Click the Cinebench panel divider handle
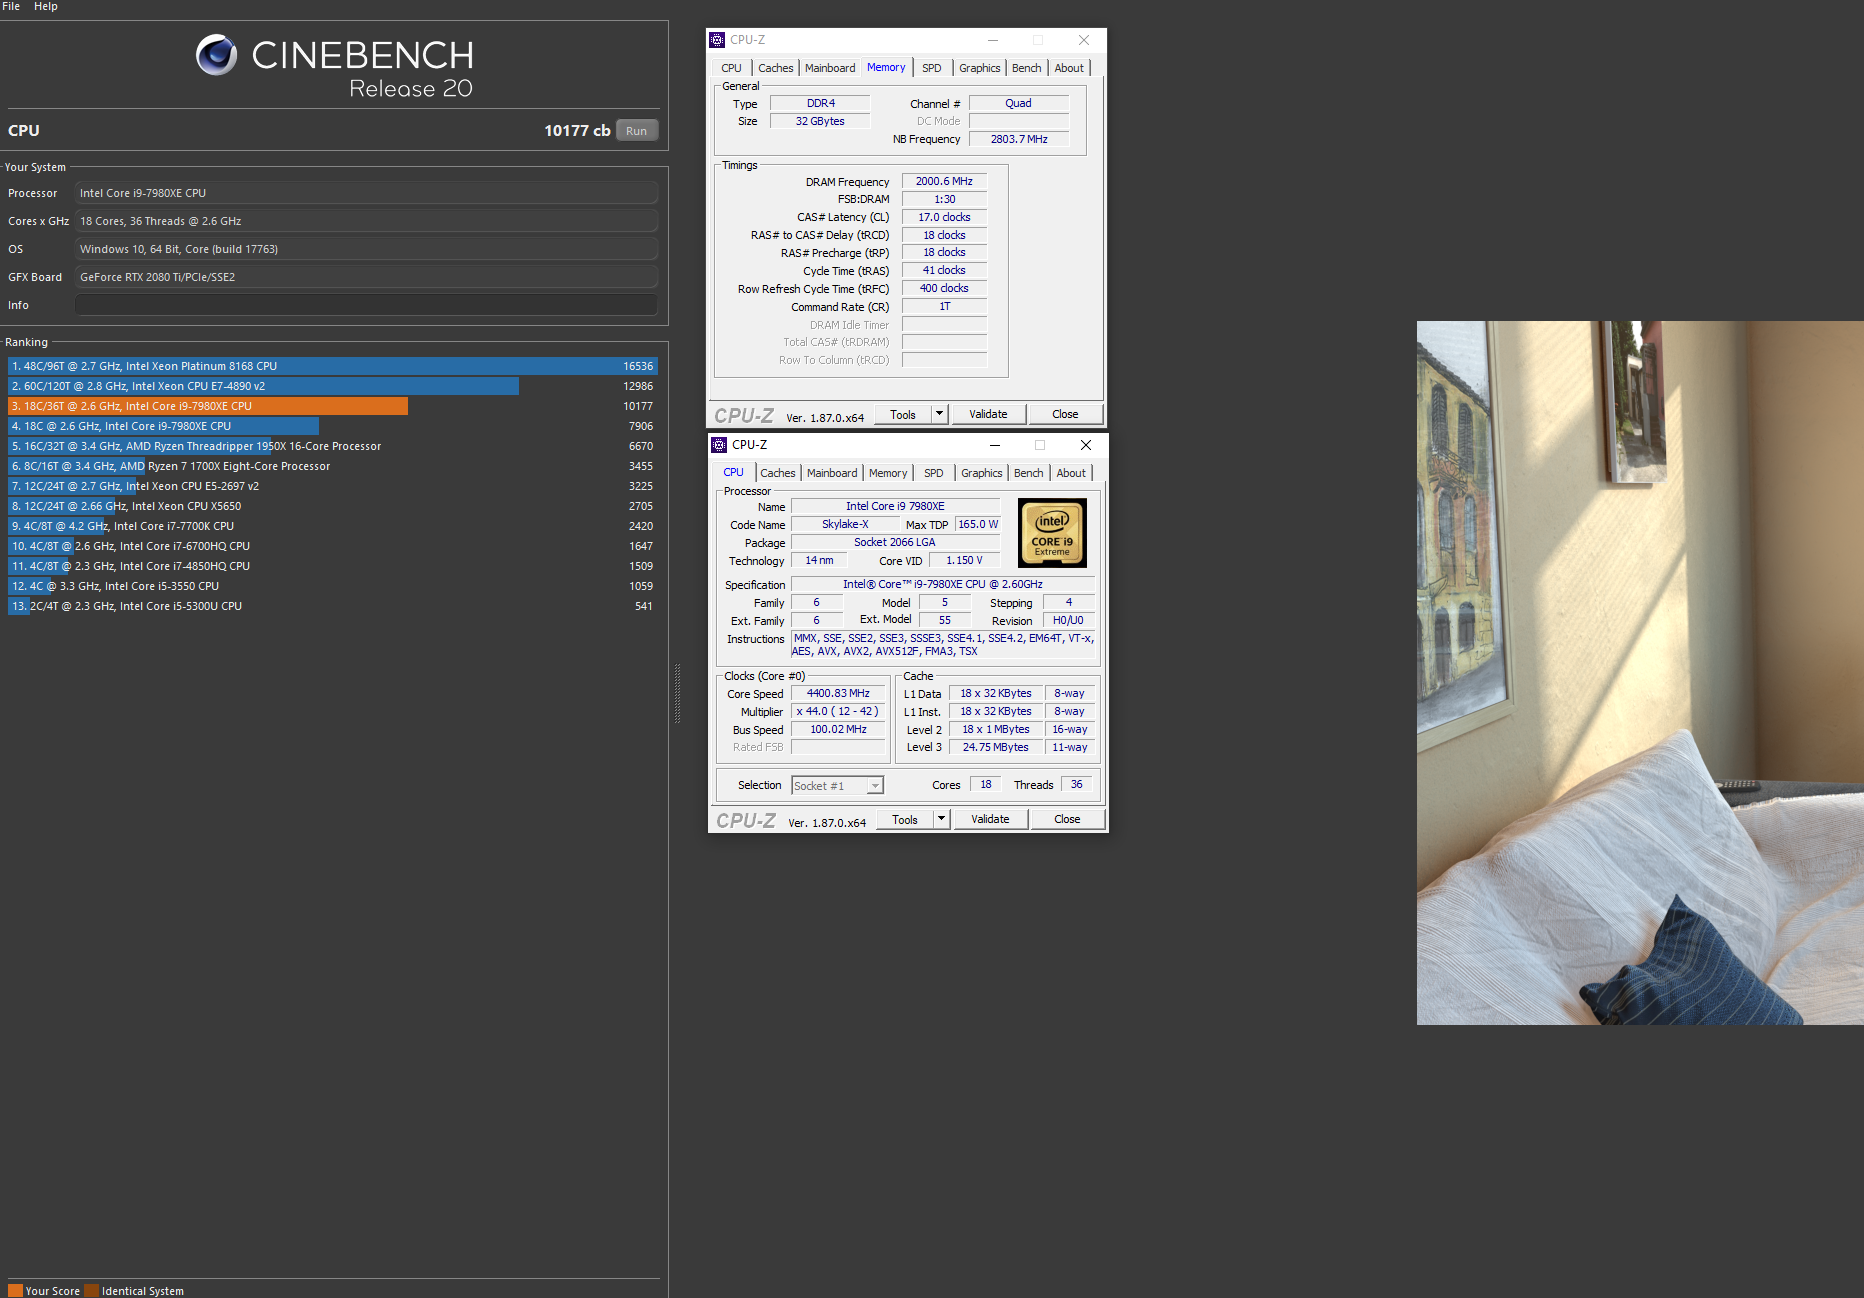1864x1298 pixels. (677, 693)
